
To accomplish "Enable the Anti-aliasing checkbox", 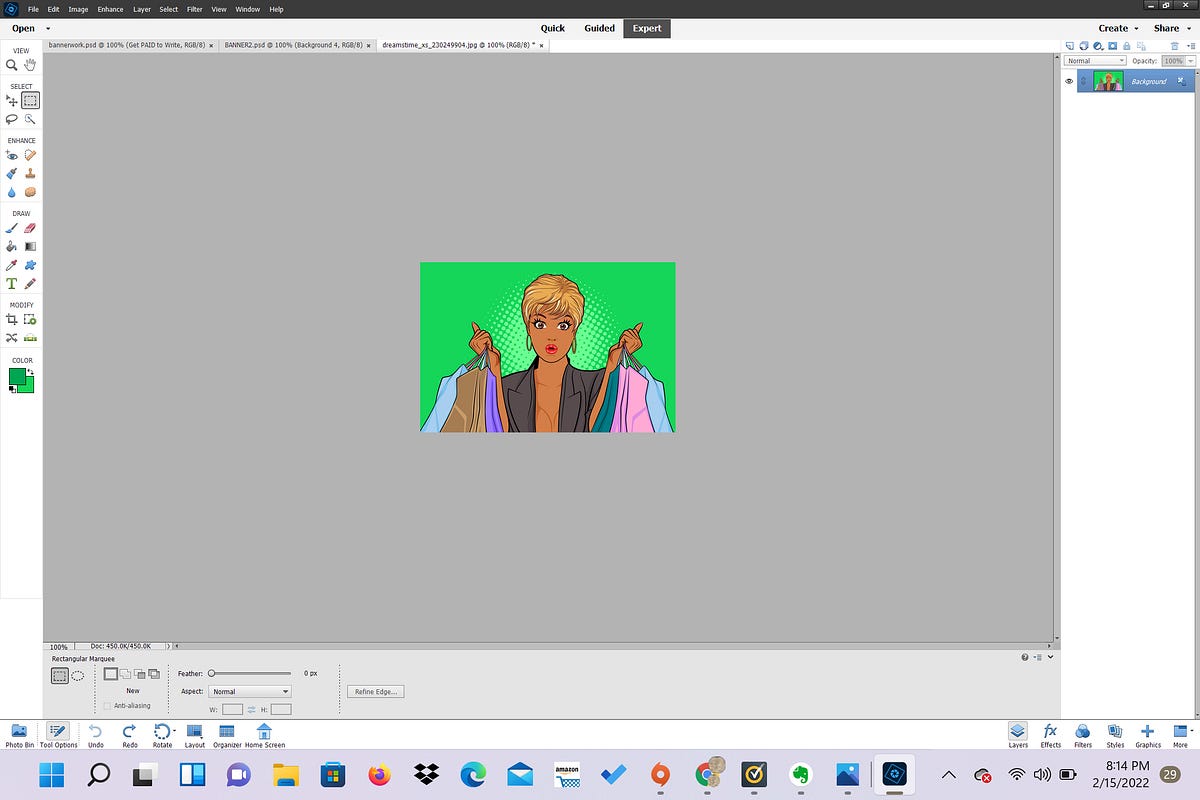I will coord(106,705).
